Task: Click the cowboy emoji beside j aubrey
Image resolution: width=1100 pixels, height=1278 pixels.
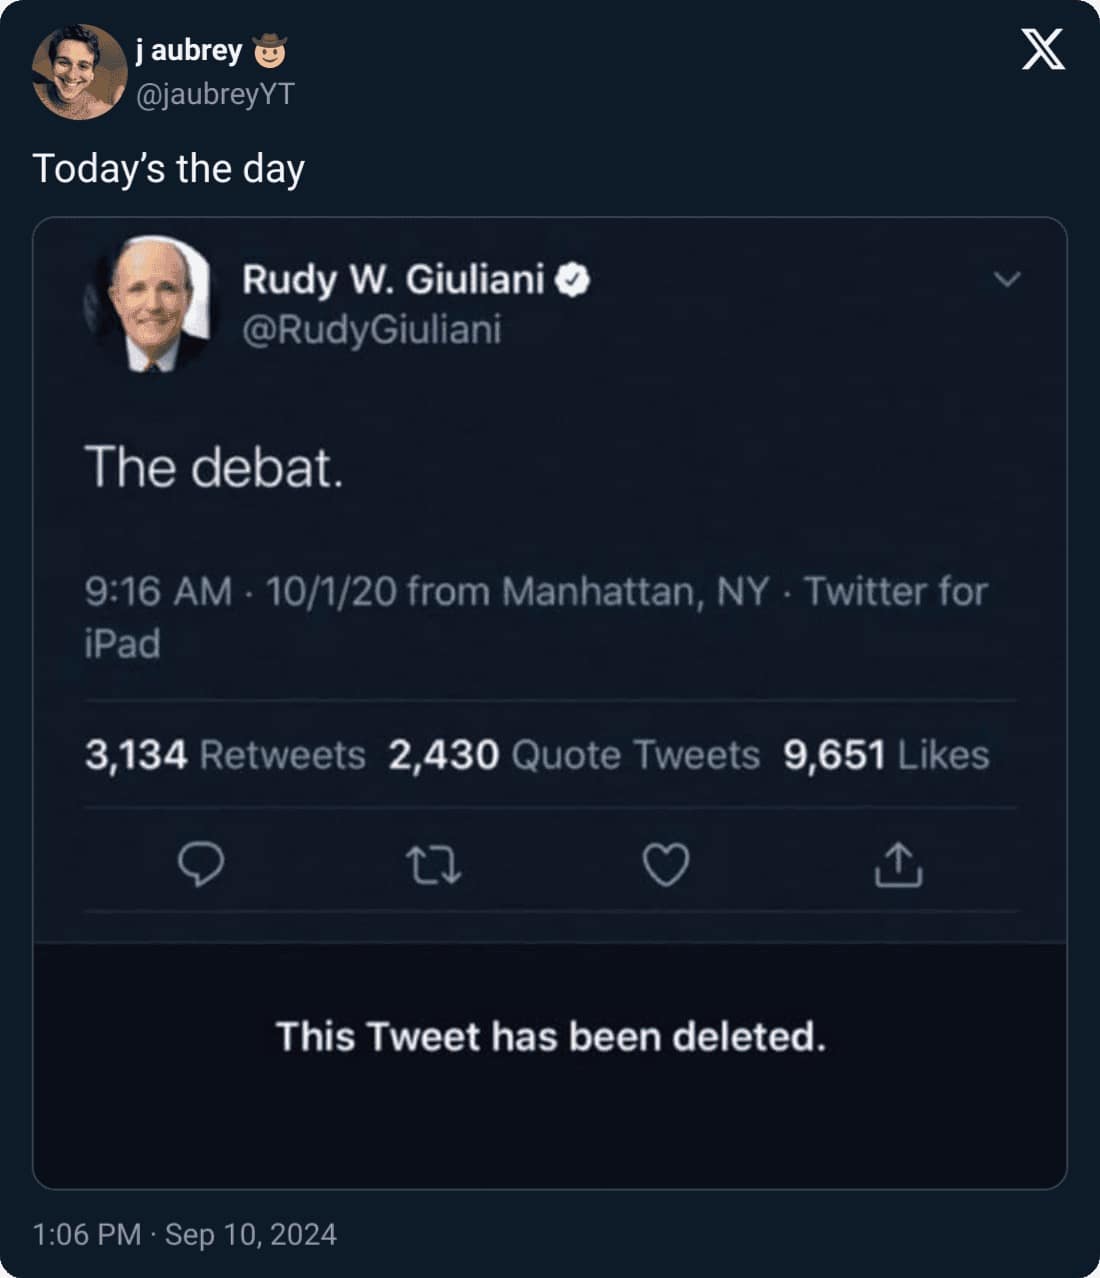Action: tap(269, 49)
